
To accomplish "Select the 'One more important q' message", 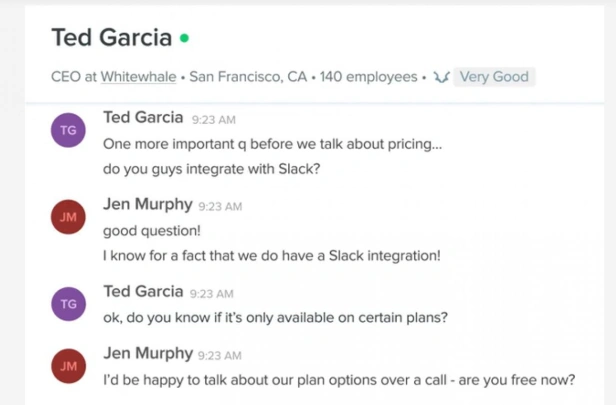I will click(x=273, y=144).
